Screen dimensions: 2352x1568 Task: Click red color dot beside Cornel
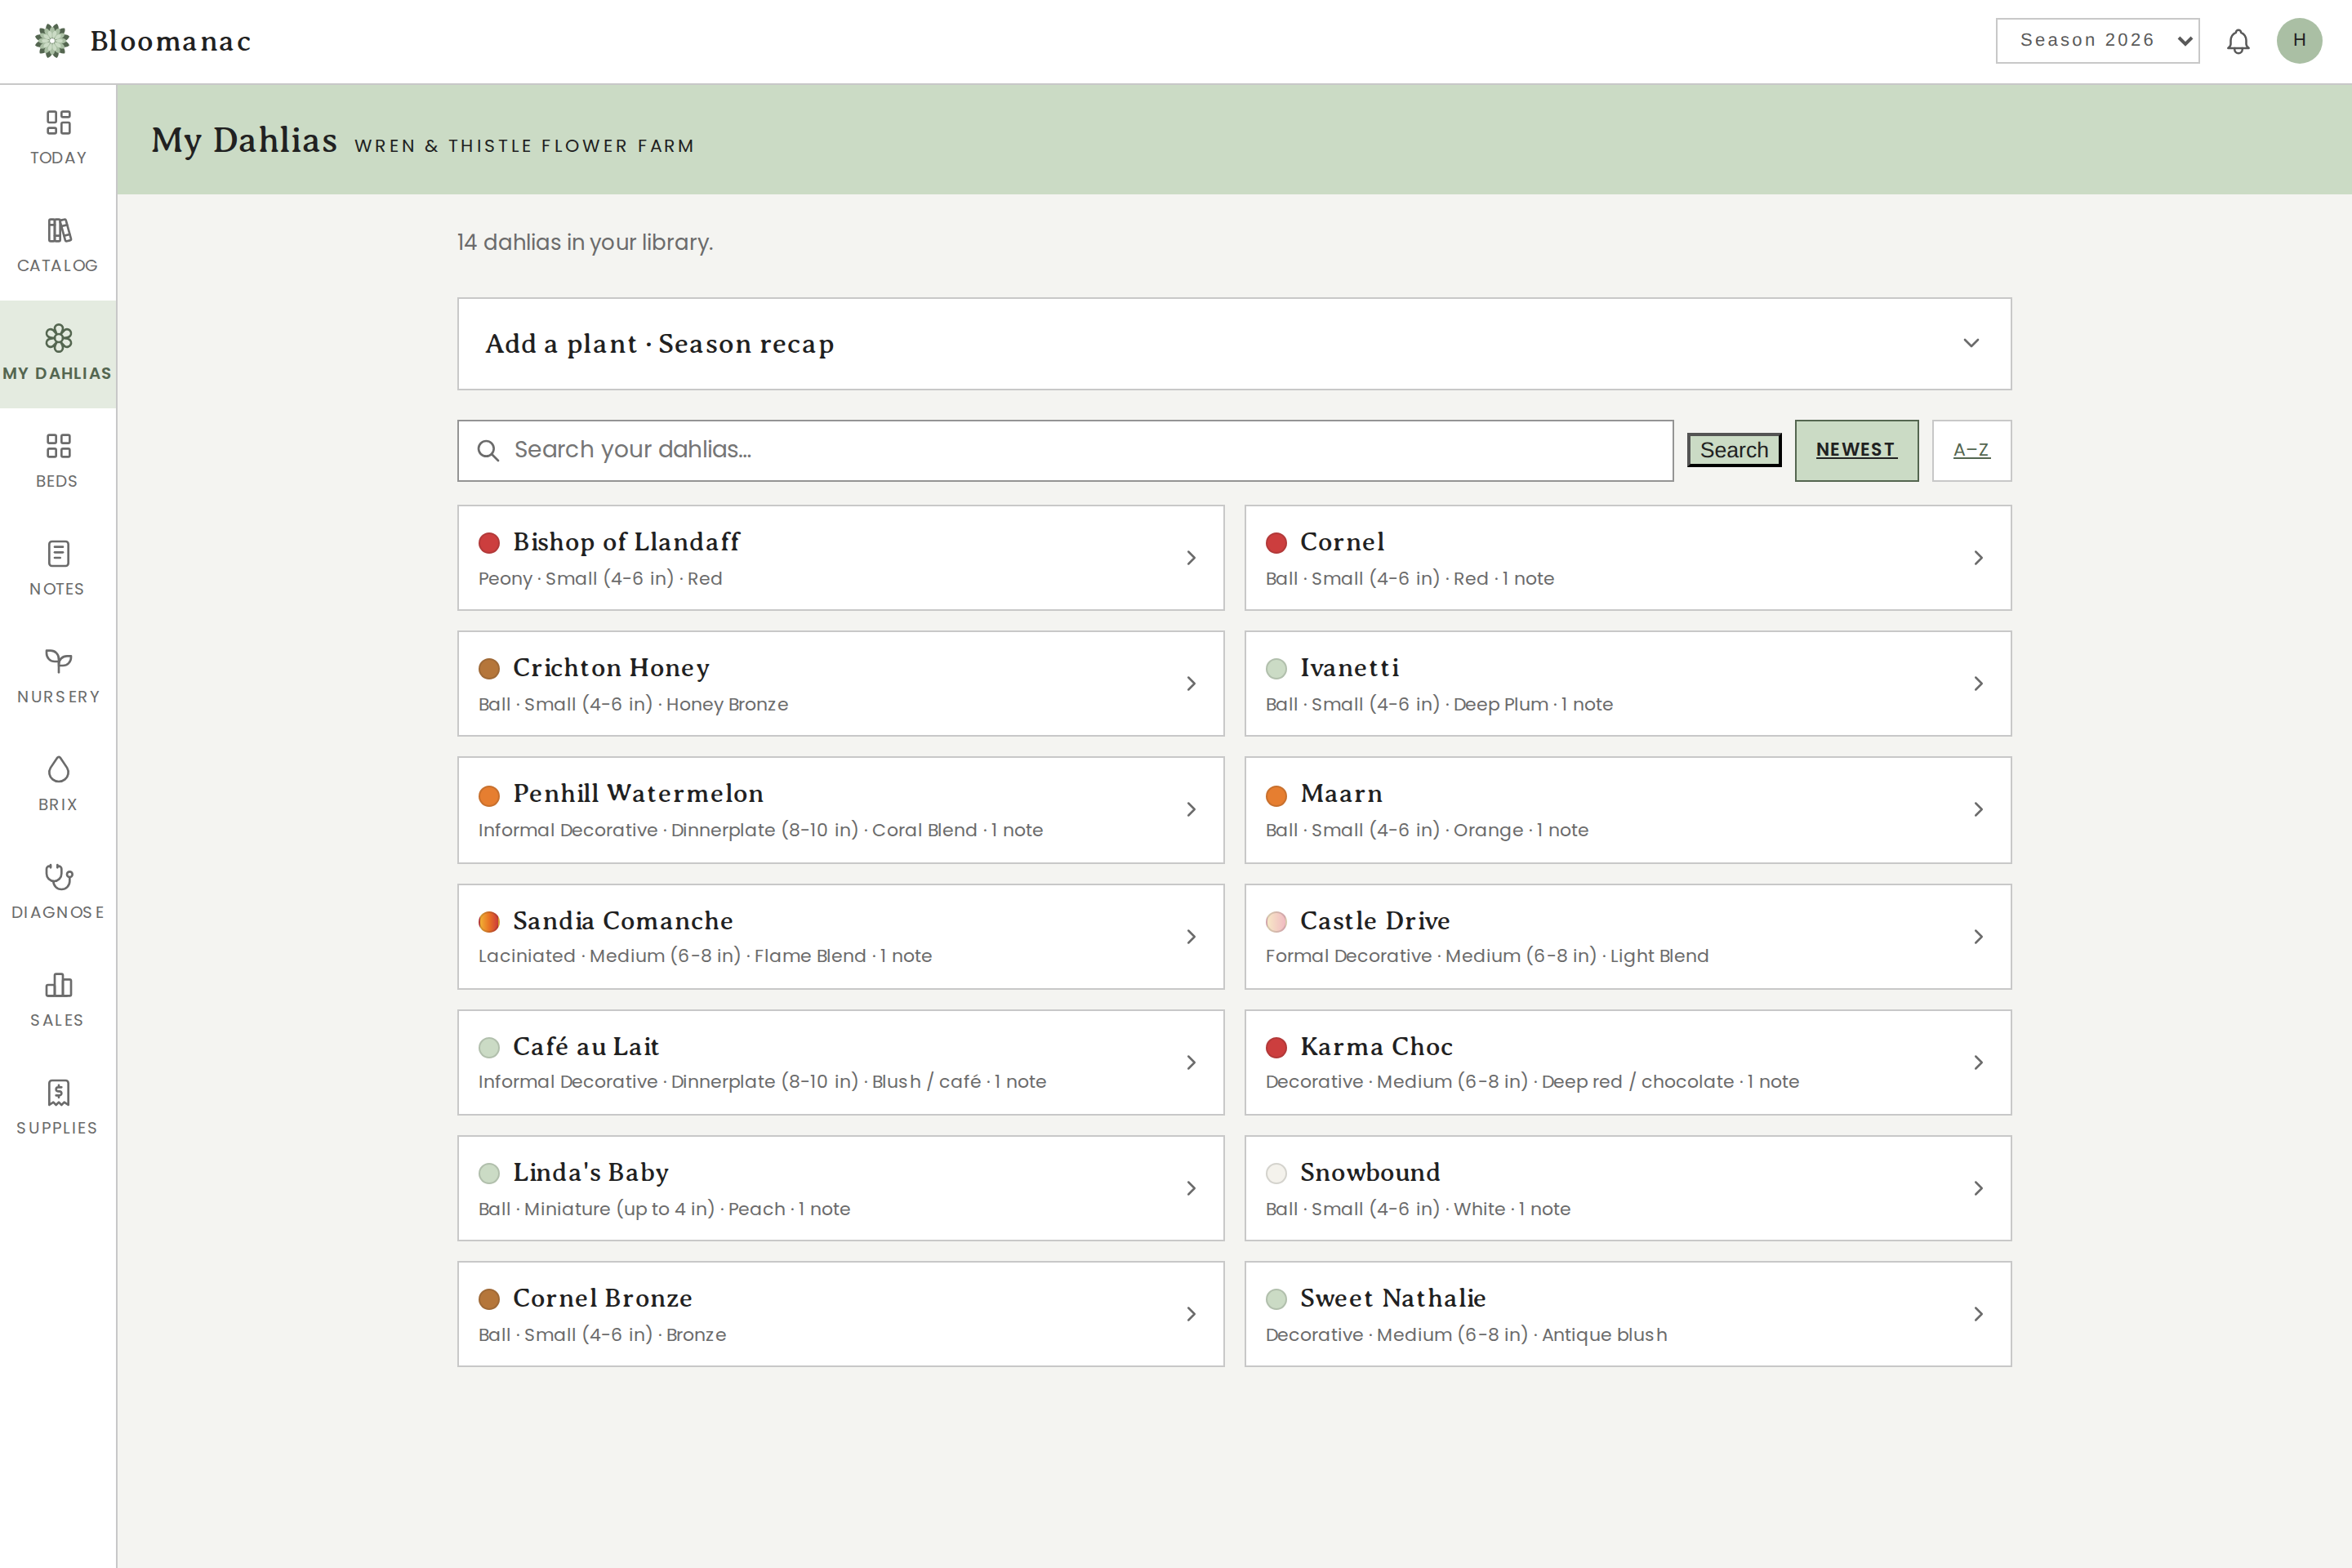[x=1276, y=543]
